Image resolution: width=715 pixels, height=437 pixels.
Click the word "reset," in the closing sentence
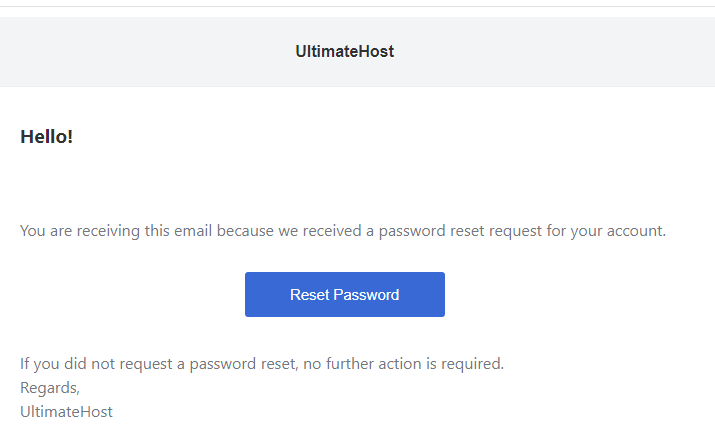[x=279, y=364]
